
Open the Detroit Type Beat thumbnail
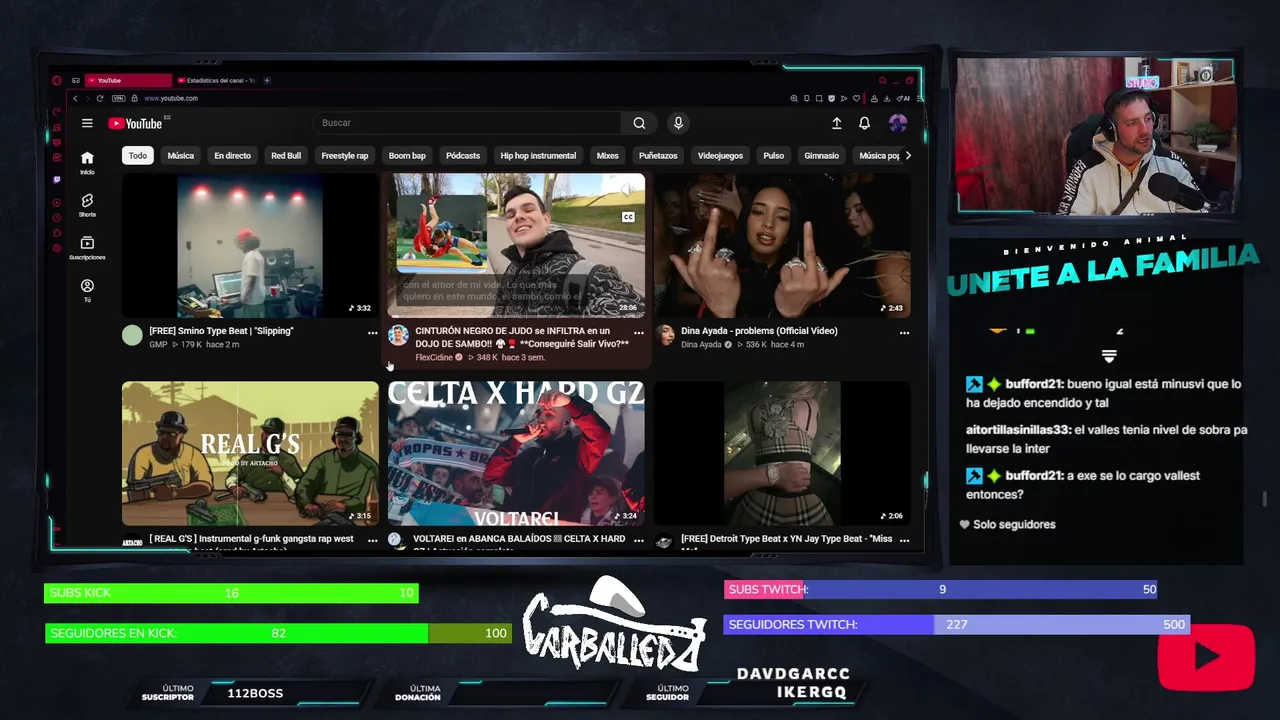click(x=782, y=453)
